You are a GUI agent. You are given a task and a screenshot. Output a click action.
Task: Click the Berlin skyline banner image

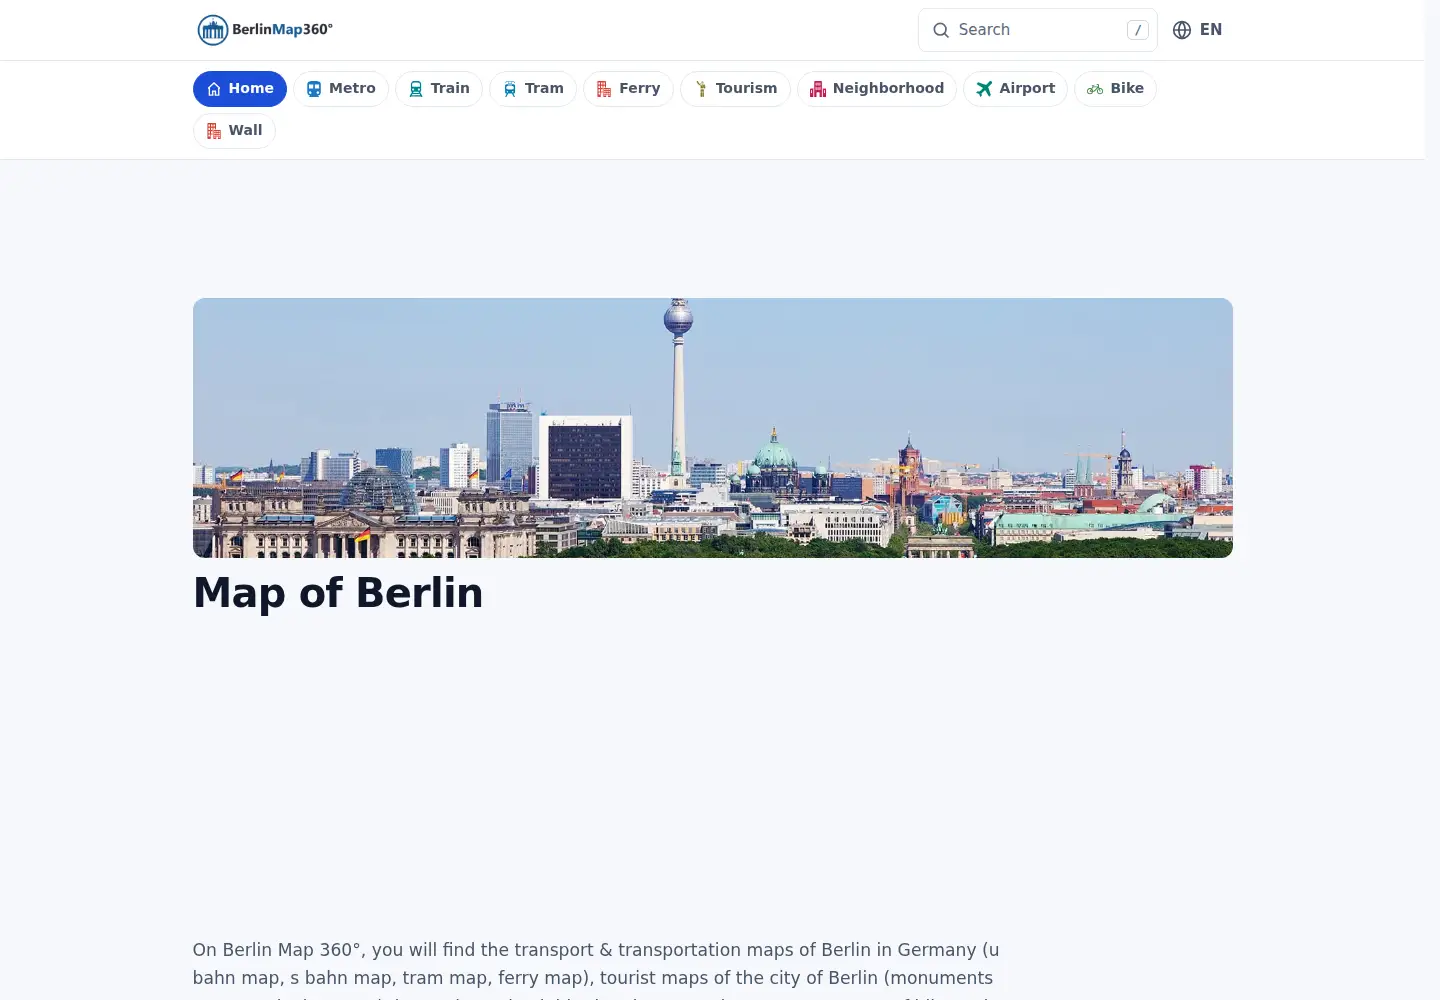(713, 428)
